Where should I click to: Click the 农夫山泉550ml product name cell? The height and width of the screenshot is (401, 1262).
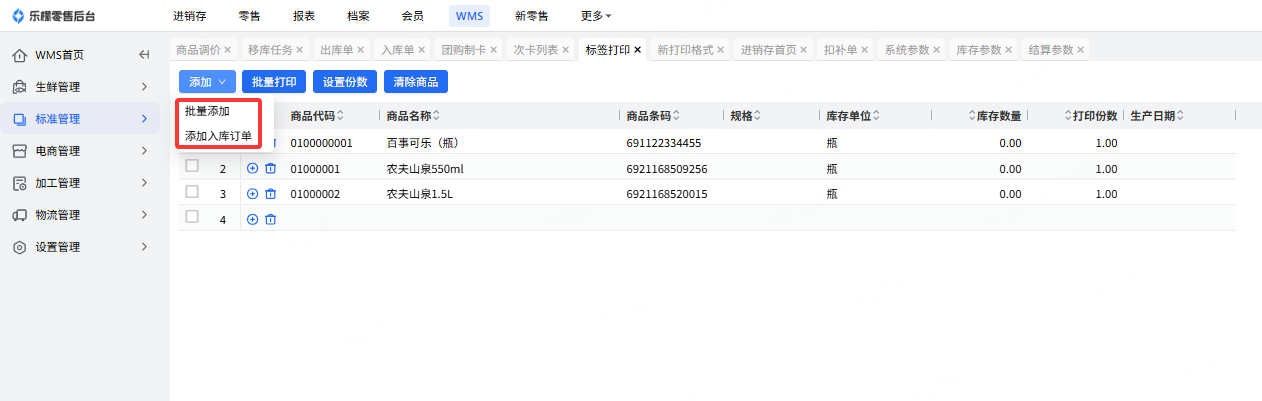(425, 169)
